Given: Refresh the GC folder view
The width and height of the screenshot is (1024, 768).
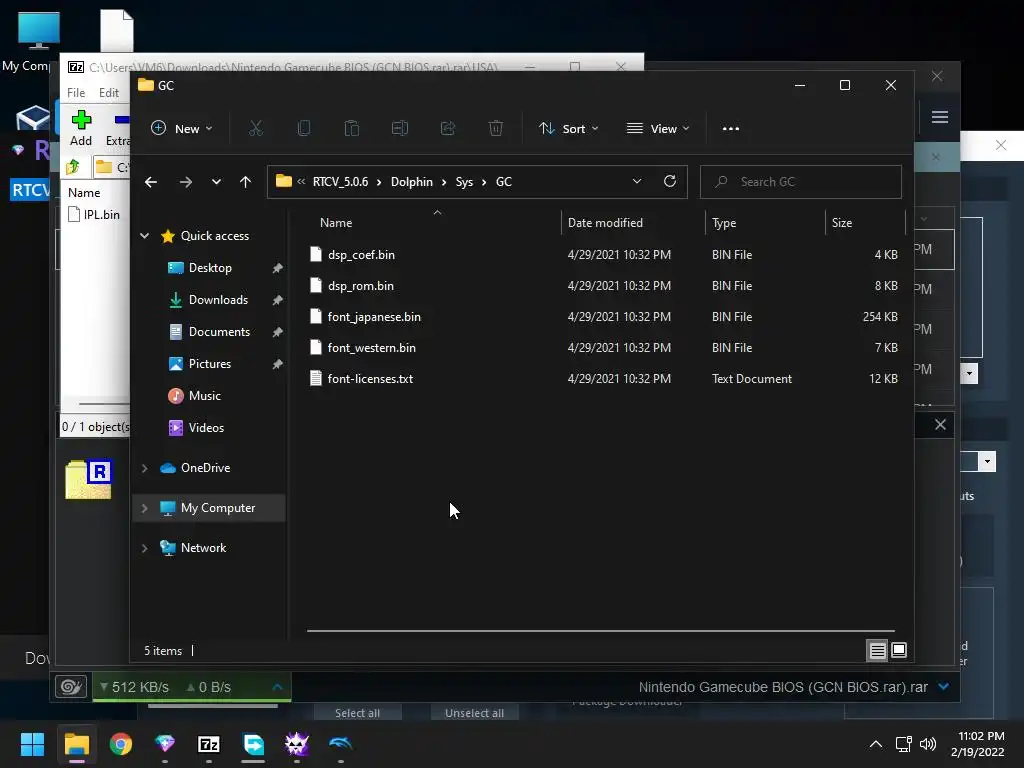Looking at the screenshot, I should point(669,182).
